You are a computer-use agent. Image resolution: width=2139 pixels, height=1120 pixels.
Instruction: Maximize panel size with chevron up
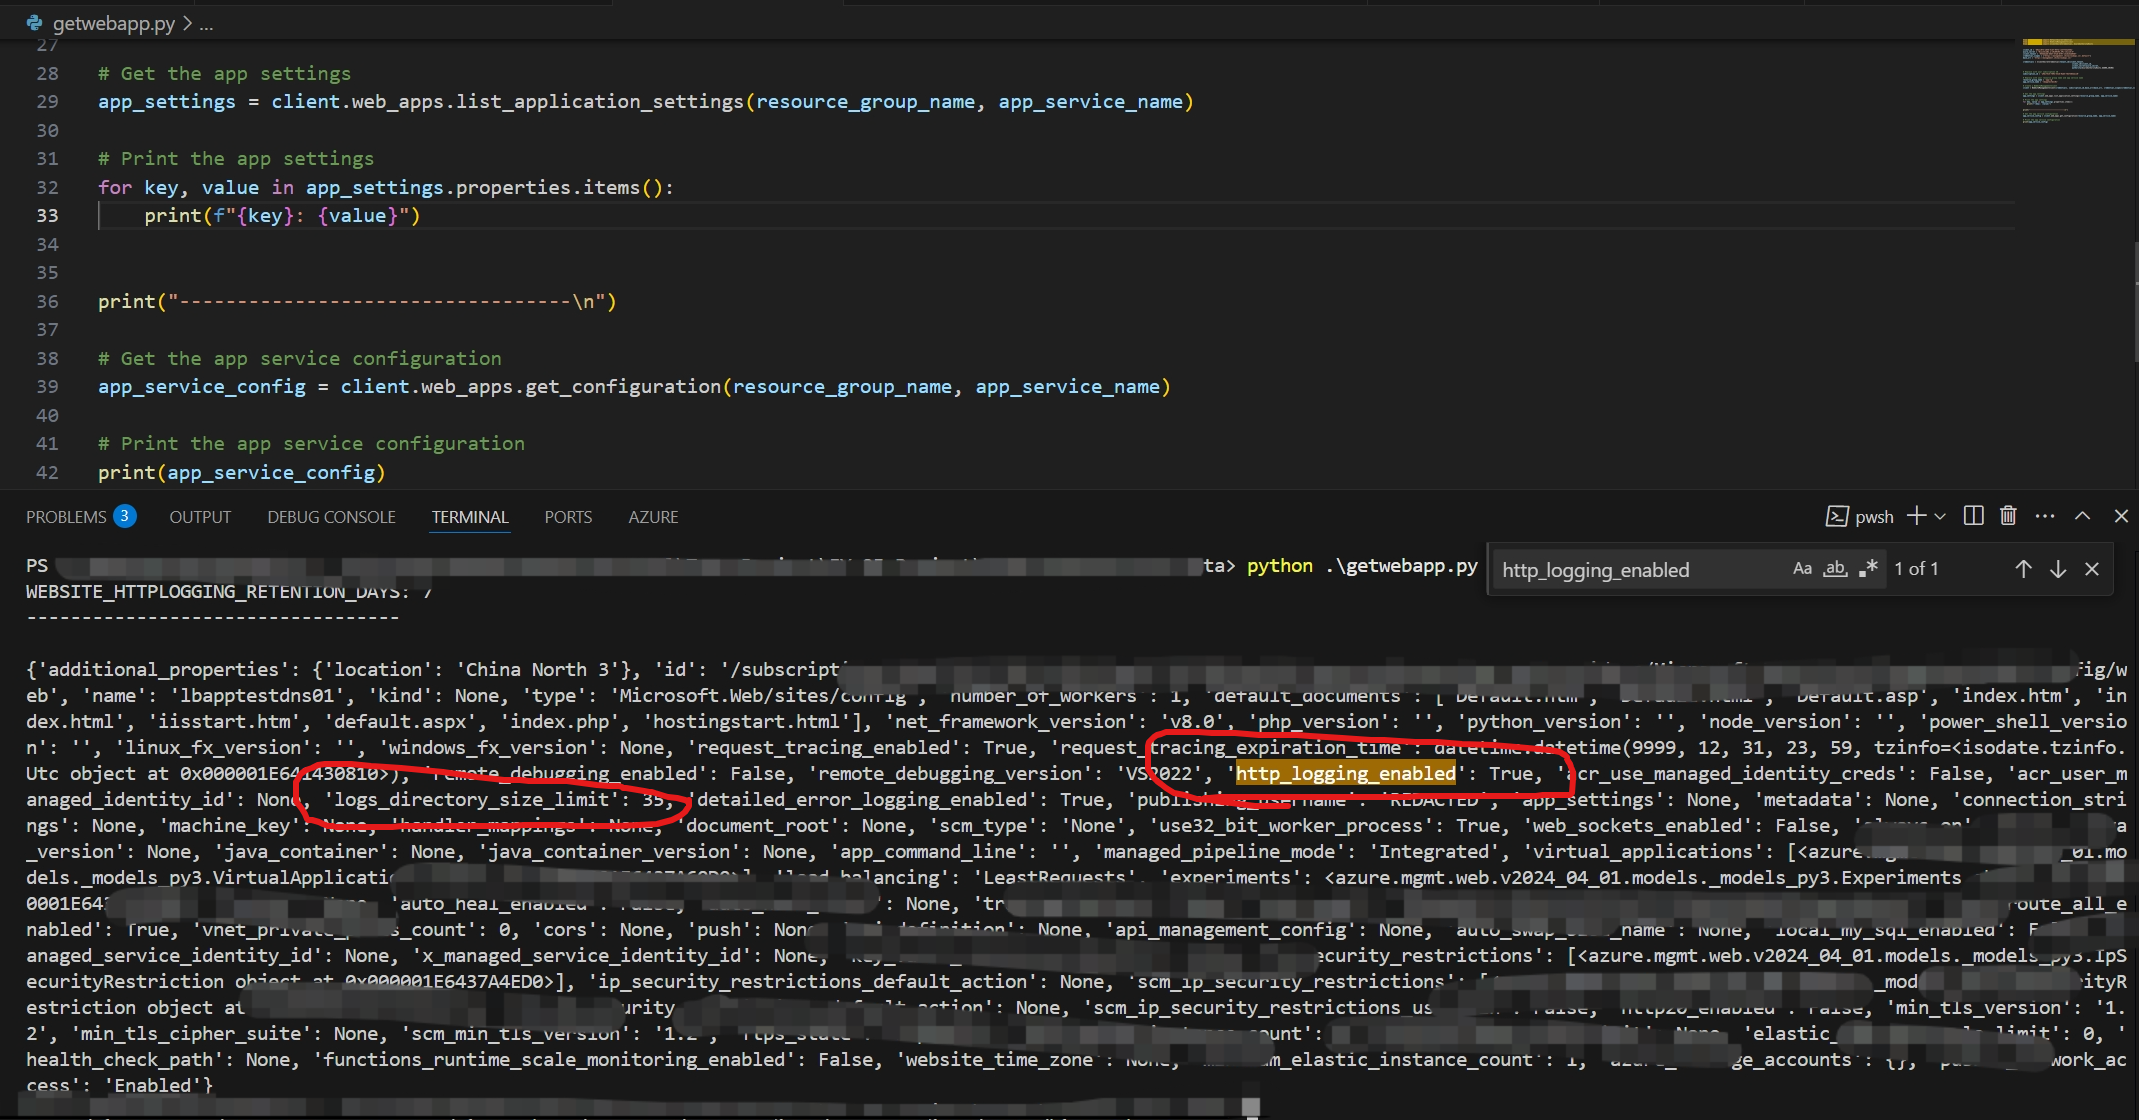click(2083, 516)
